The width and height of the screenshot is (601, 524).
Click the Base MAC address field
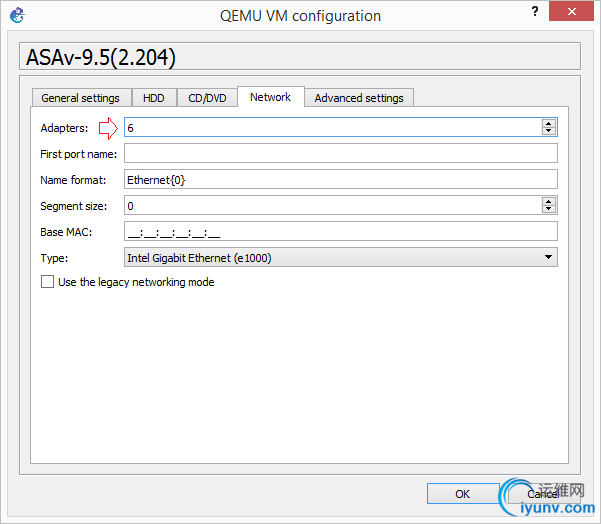[341, 232]
